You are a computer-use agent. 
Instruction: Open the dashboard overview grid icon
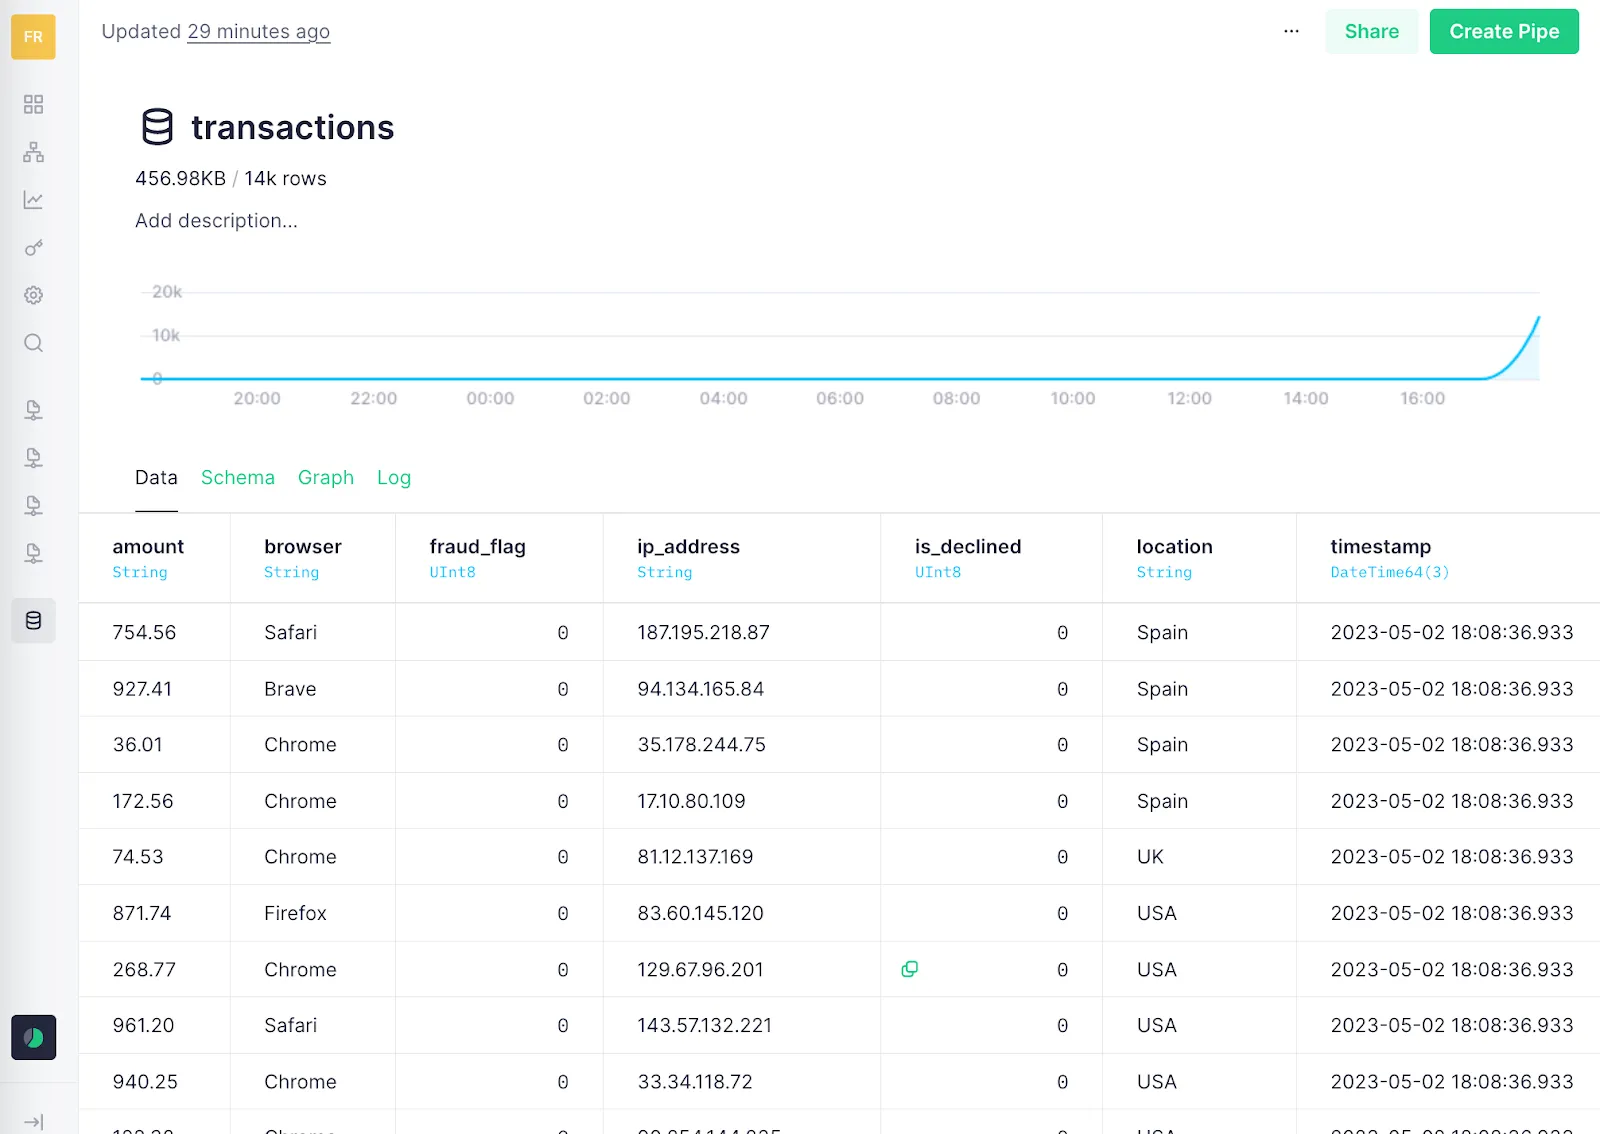[x=33, y=103]
